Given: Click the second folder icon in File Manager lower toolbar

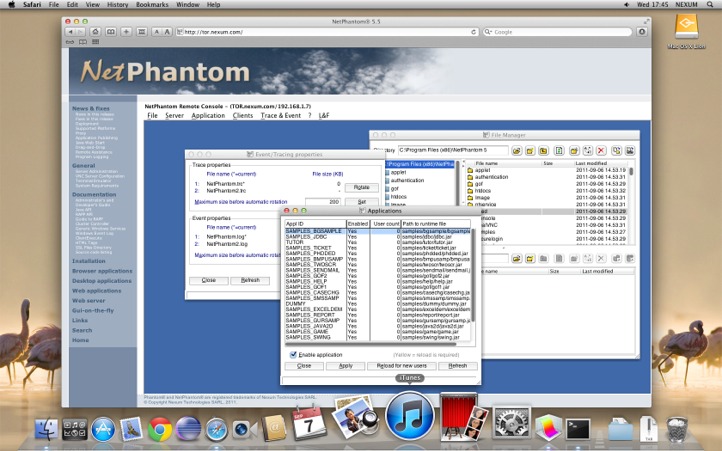Looking at the screenshot, I should click(x=530, y=258).
